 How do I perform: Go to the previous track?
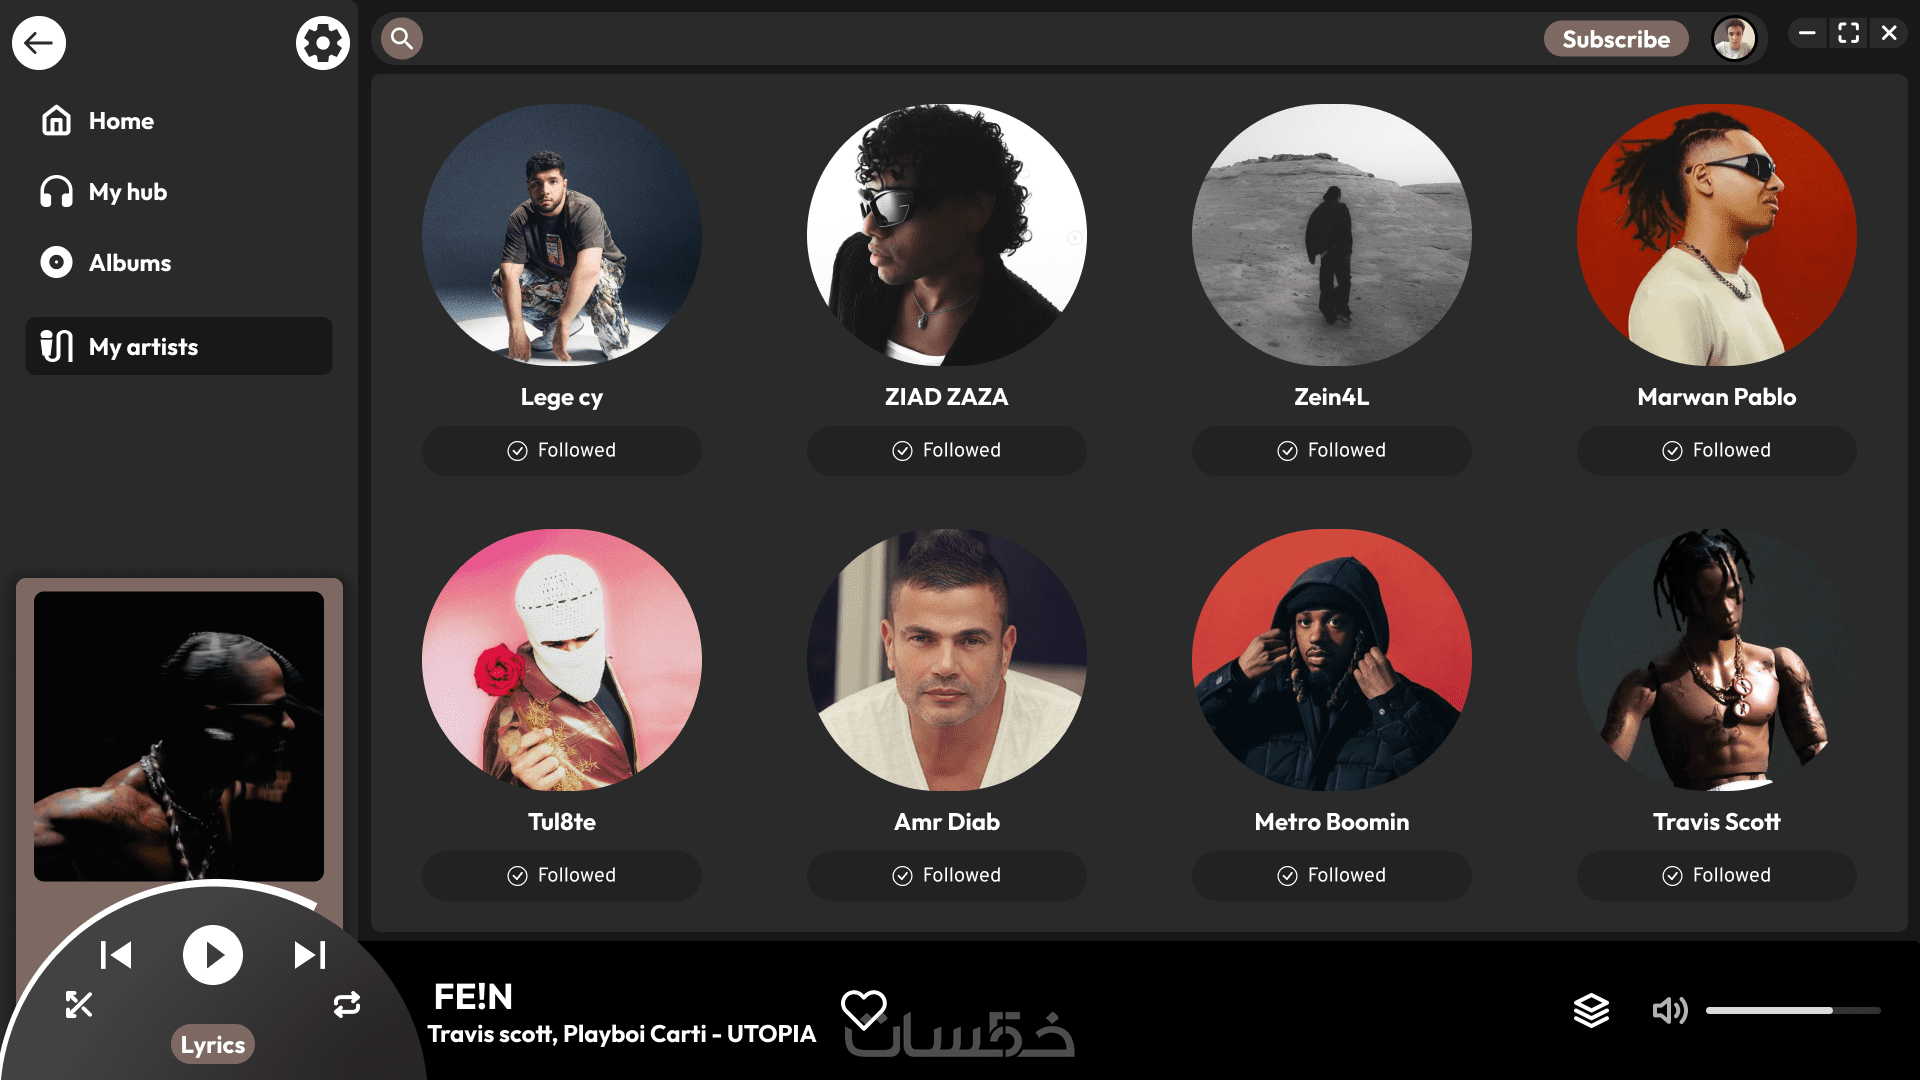click(x=116, y=955)
